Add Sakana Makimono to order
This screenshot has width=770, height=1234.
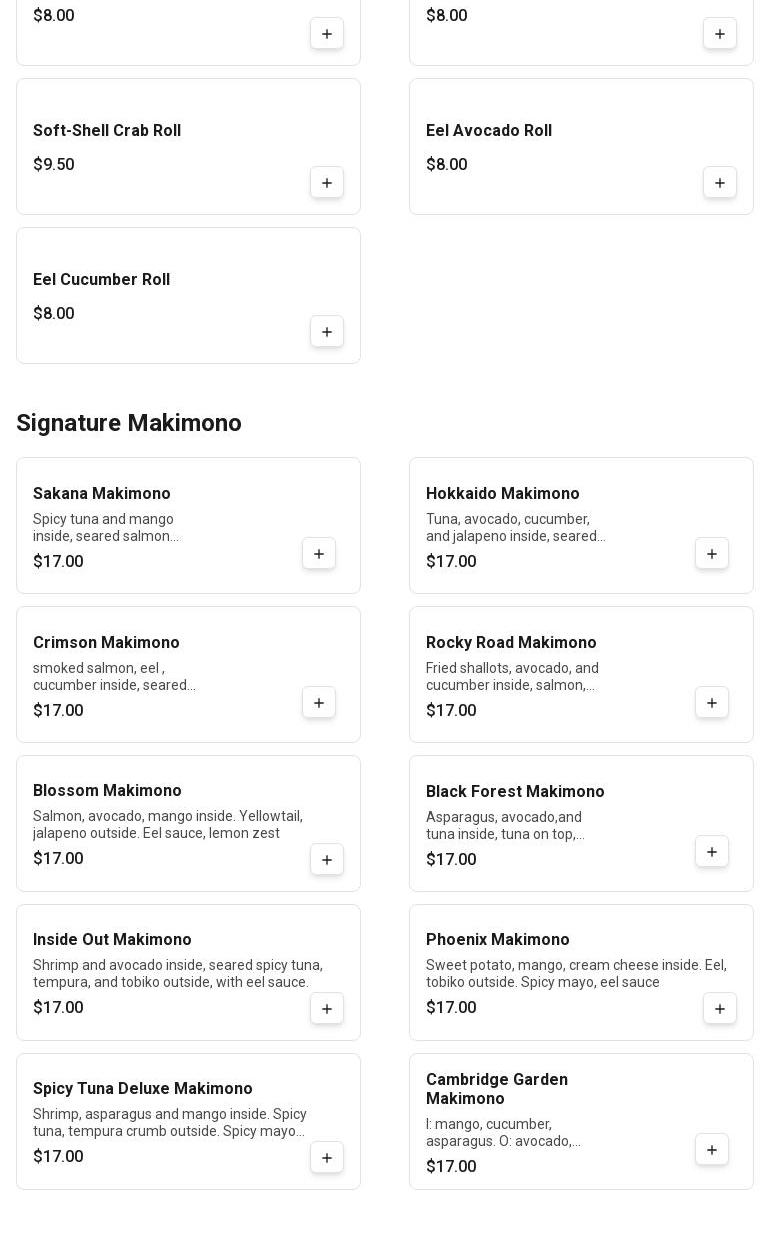[319, 554]
